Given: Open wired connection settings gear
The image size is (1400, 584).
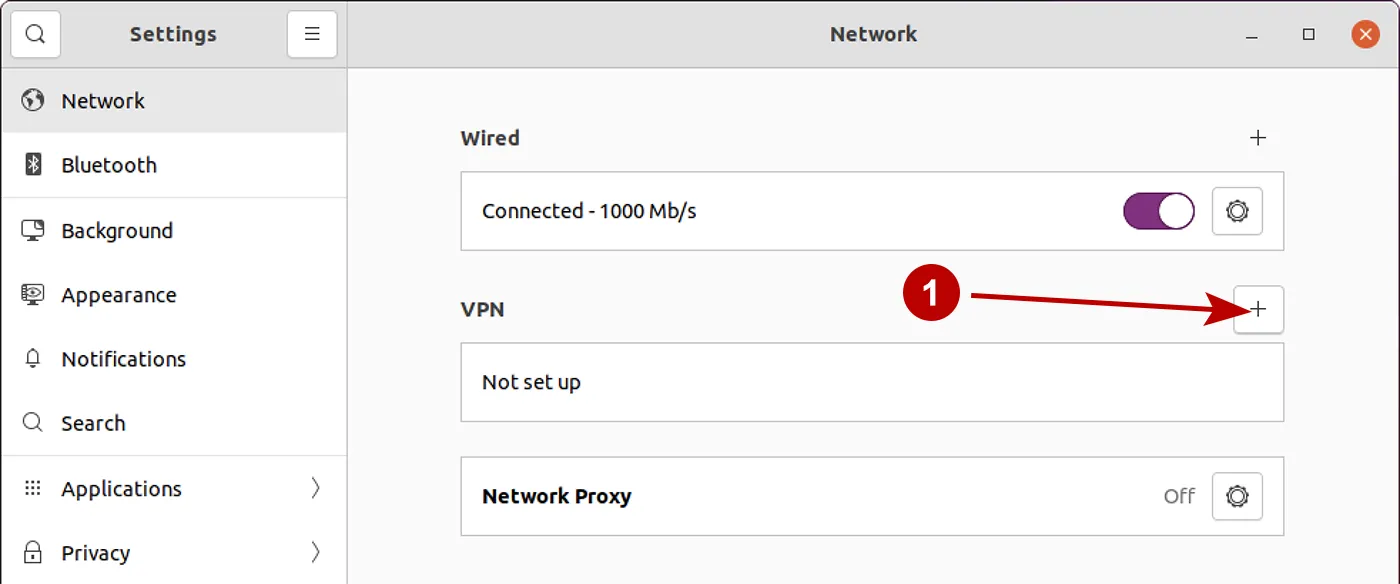Looking at the screenshot, I should pos(1237,211).
